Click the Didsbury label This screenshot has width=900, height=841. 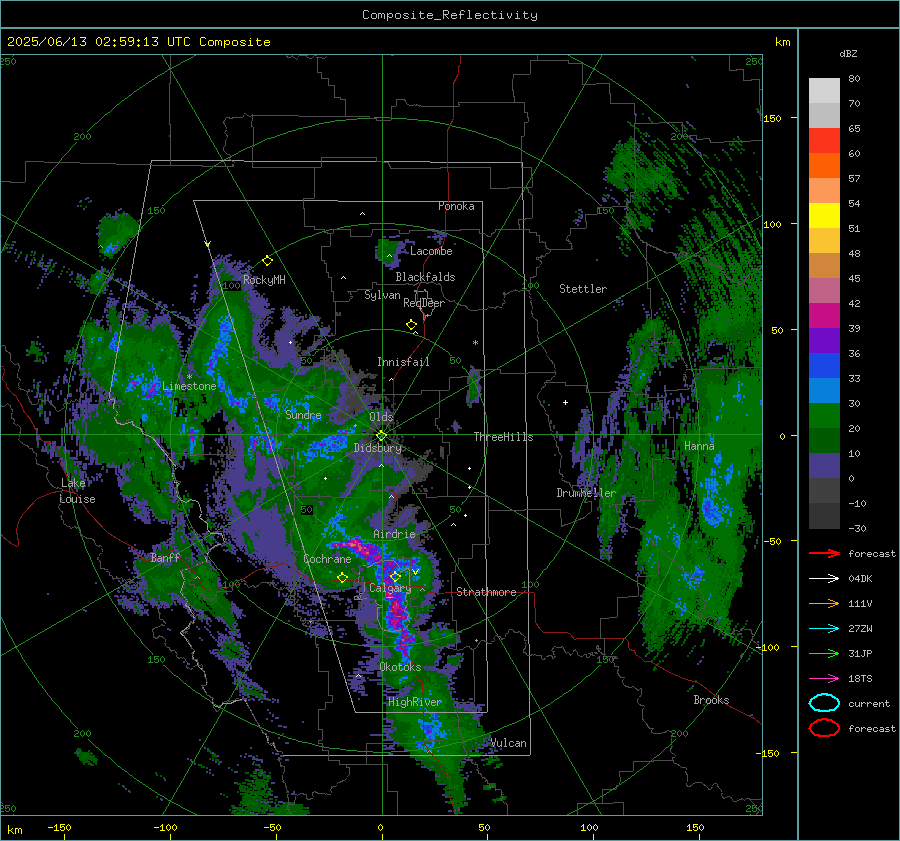click(378, 448)
